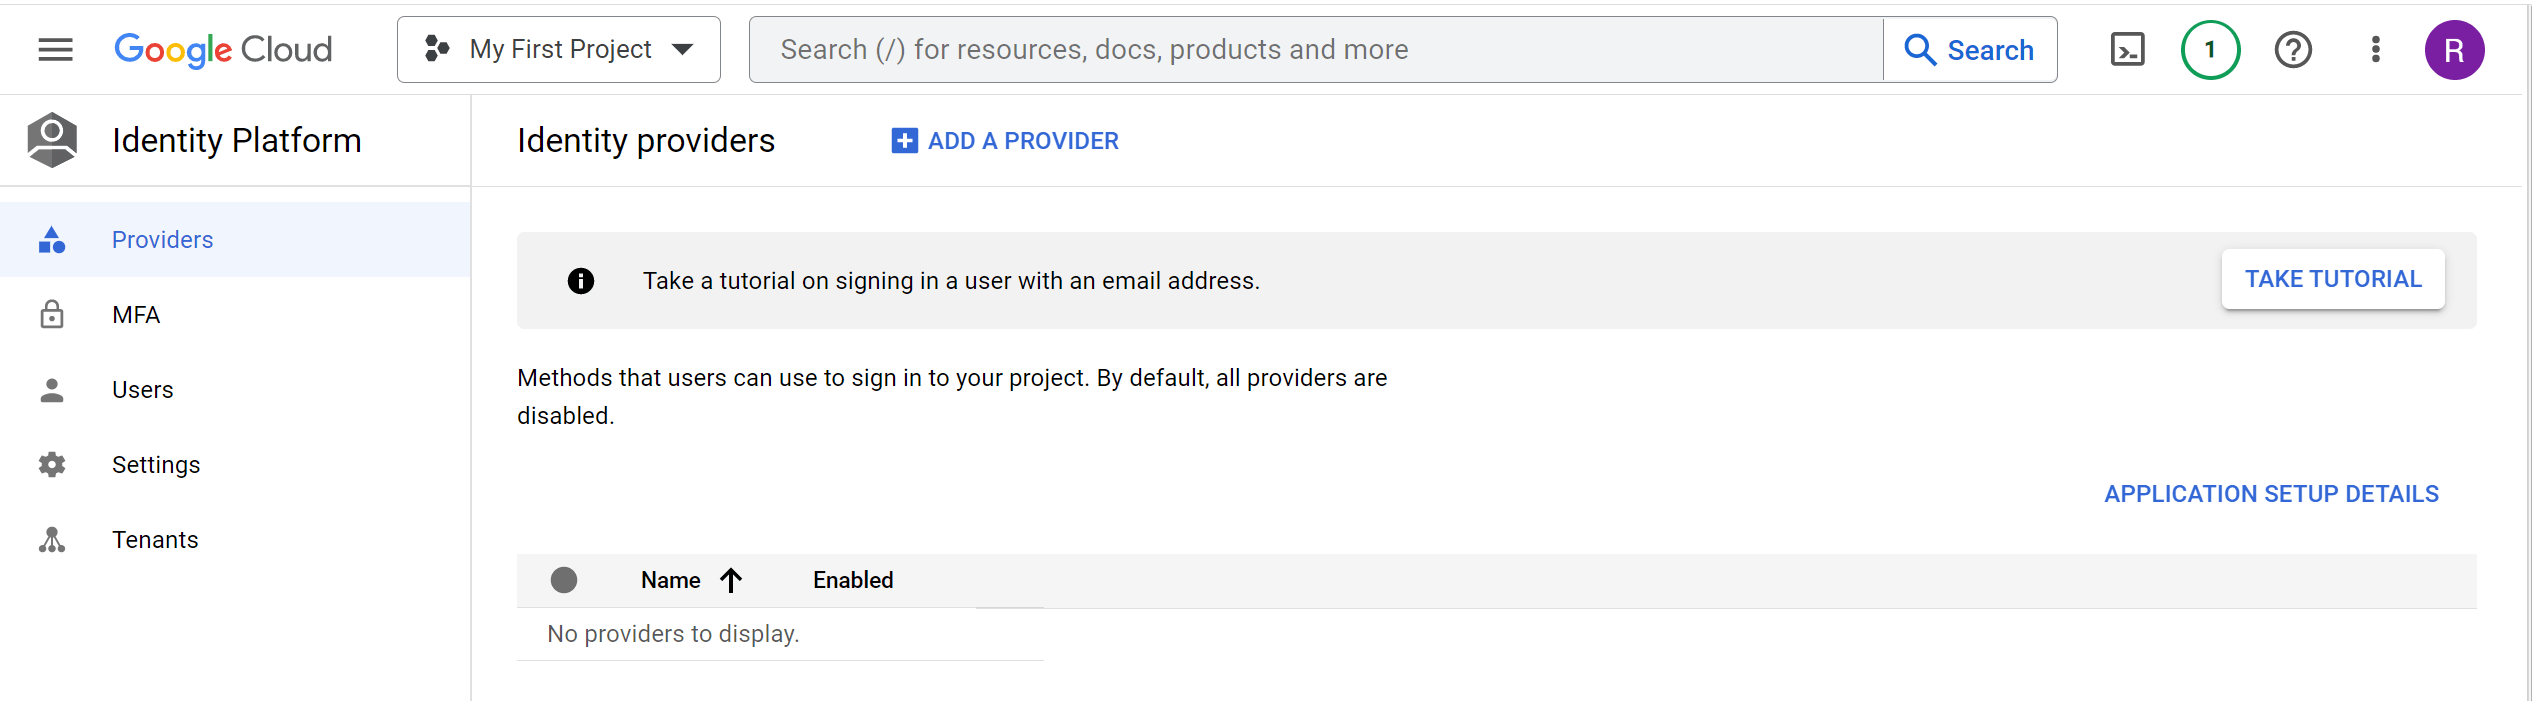Click the tutorial info icon
The image size is (2532, 701).
[x=581, y=281]
